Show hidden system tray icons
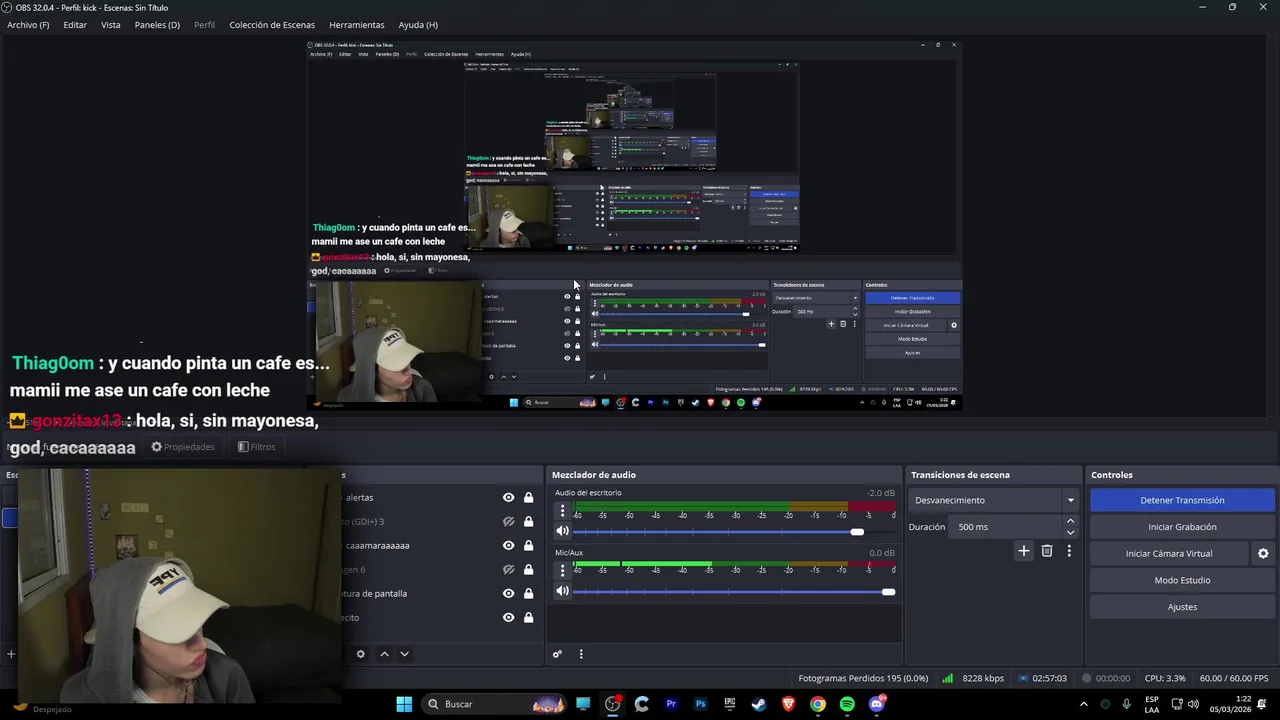The height and width of the screenshot is (720, 1280). click(x=1083, y=704)
